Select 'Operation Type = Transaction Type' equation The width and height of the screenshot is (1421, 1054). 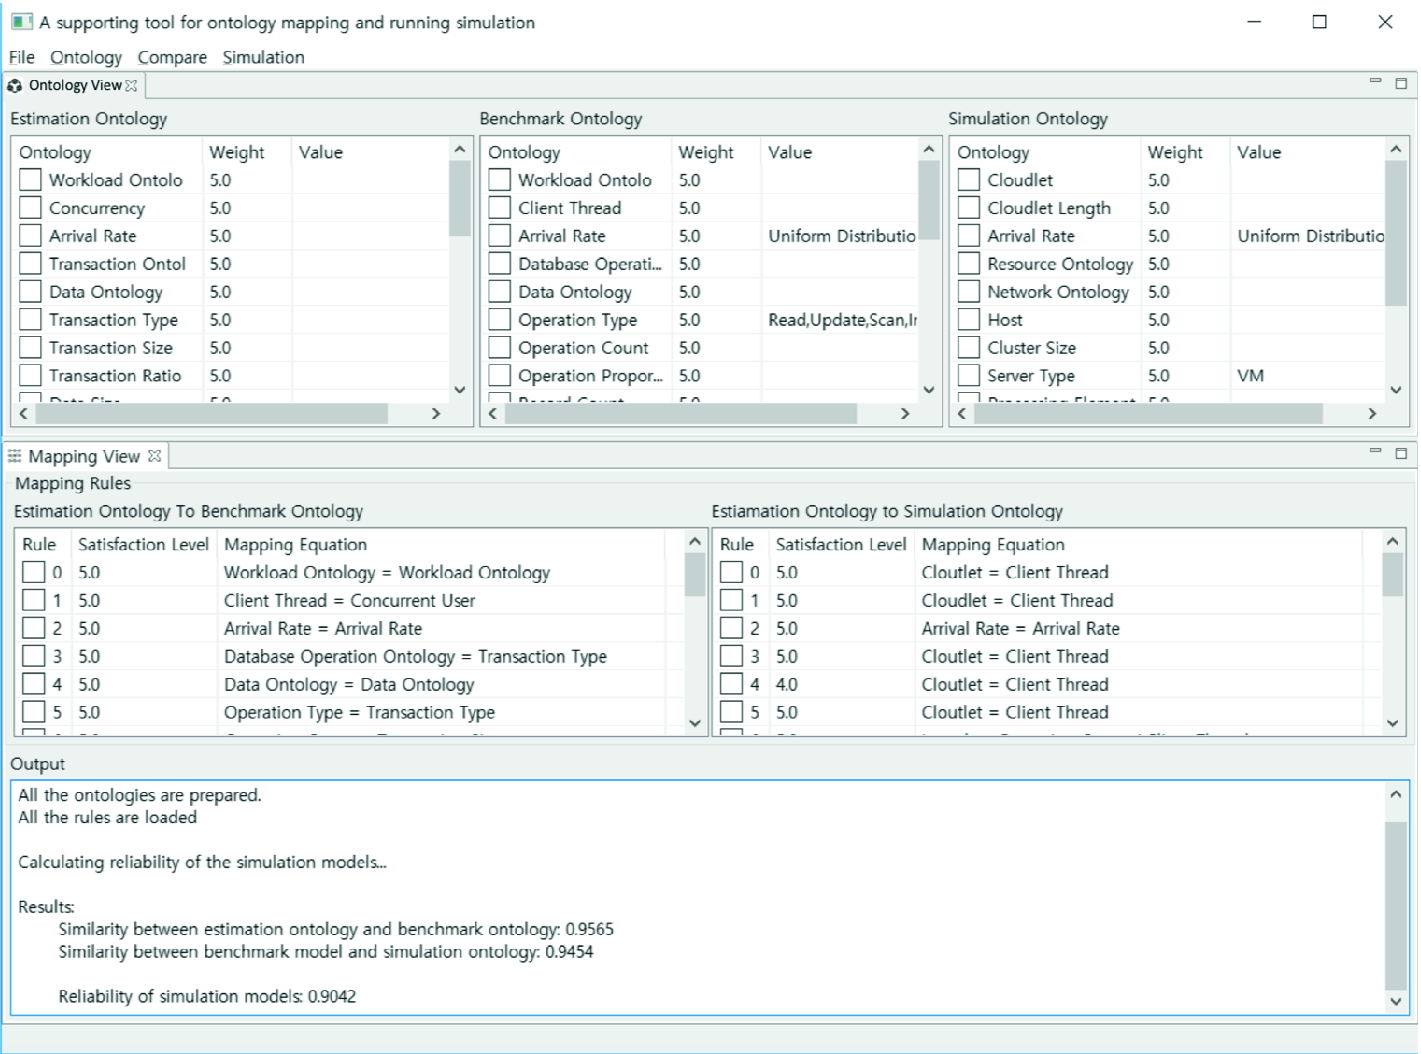click(x=359, y=712)
